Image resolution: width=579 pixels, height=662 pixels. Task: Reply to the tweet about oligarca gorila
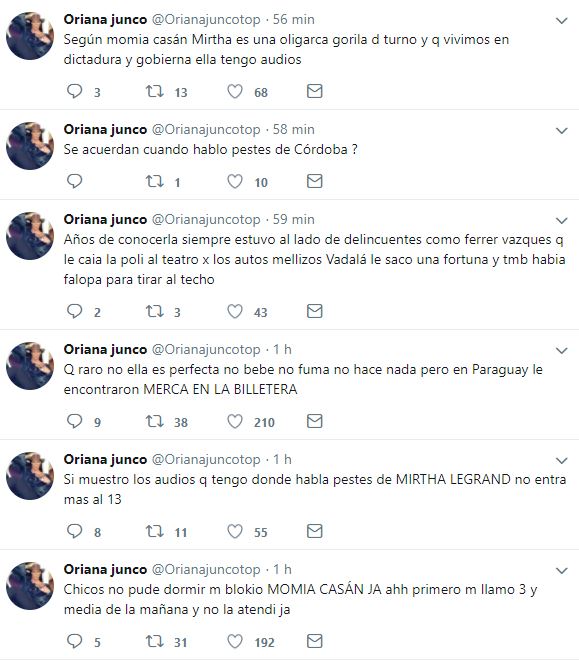[x=75, y=91]
